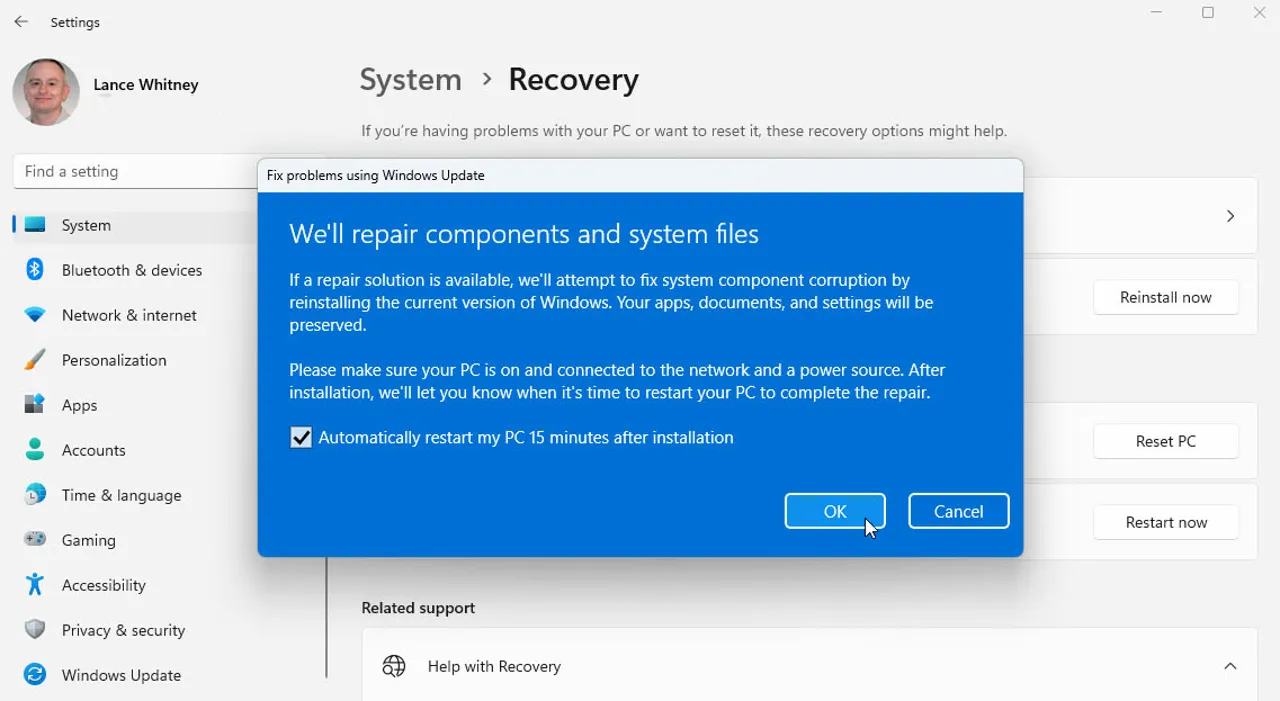1280x701 pixels.
Task: Collapse the Help with Recovery section
Action: 1230,666
